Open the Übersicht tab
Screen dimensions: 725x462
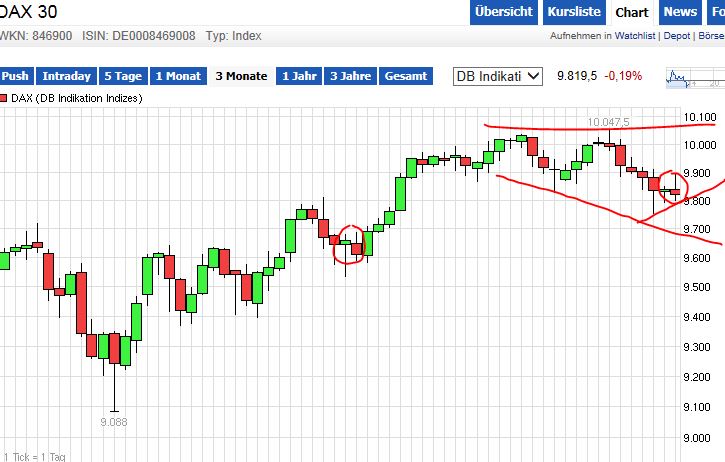[503, 12]
